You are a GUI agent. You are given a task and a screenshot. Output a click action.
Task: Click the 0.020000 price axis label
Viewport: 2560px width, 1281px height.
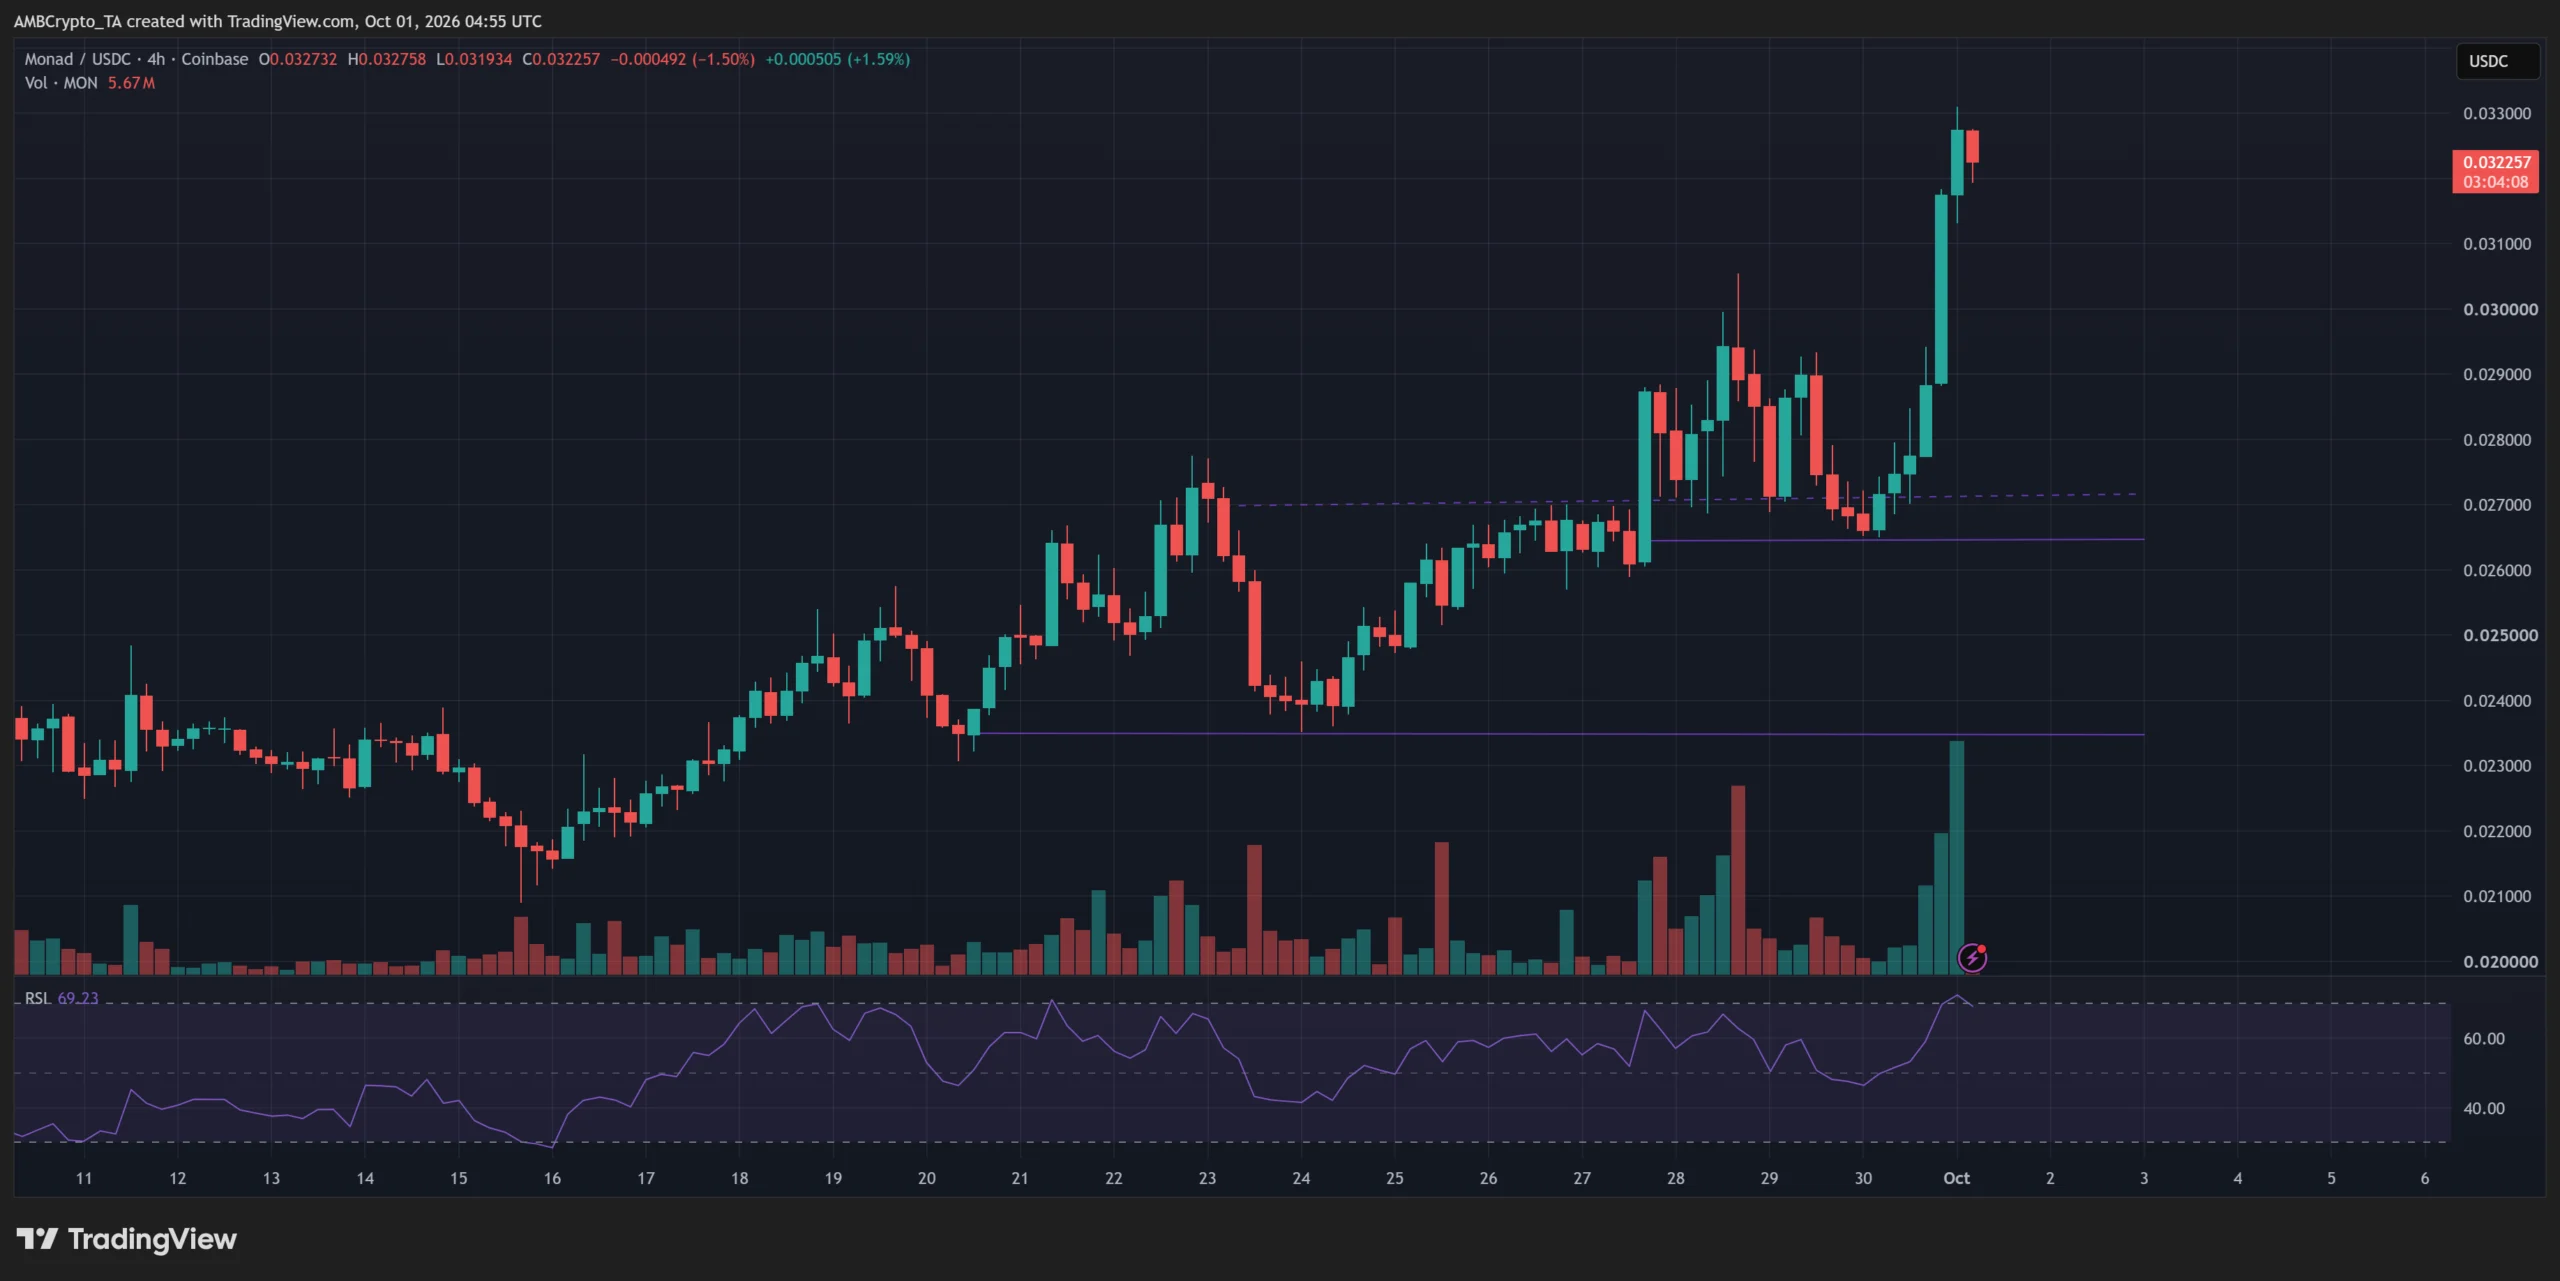(x=2500, y=961)
